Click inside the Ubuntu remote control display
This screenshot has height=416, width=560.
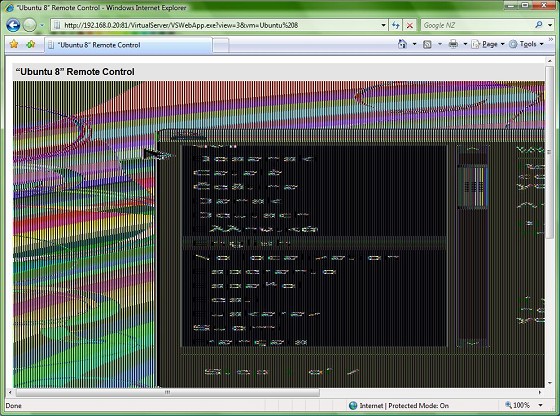pos(279,234)
